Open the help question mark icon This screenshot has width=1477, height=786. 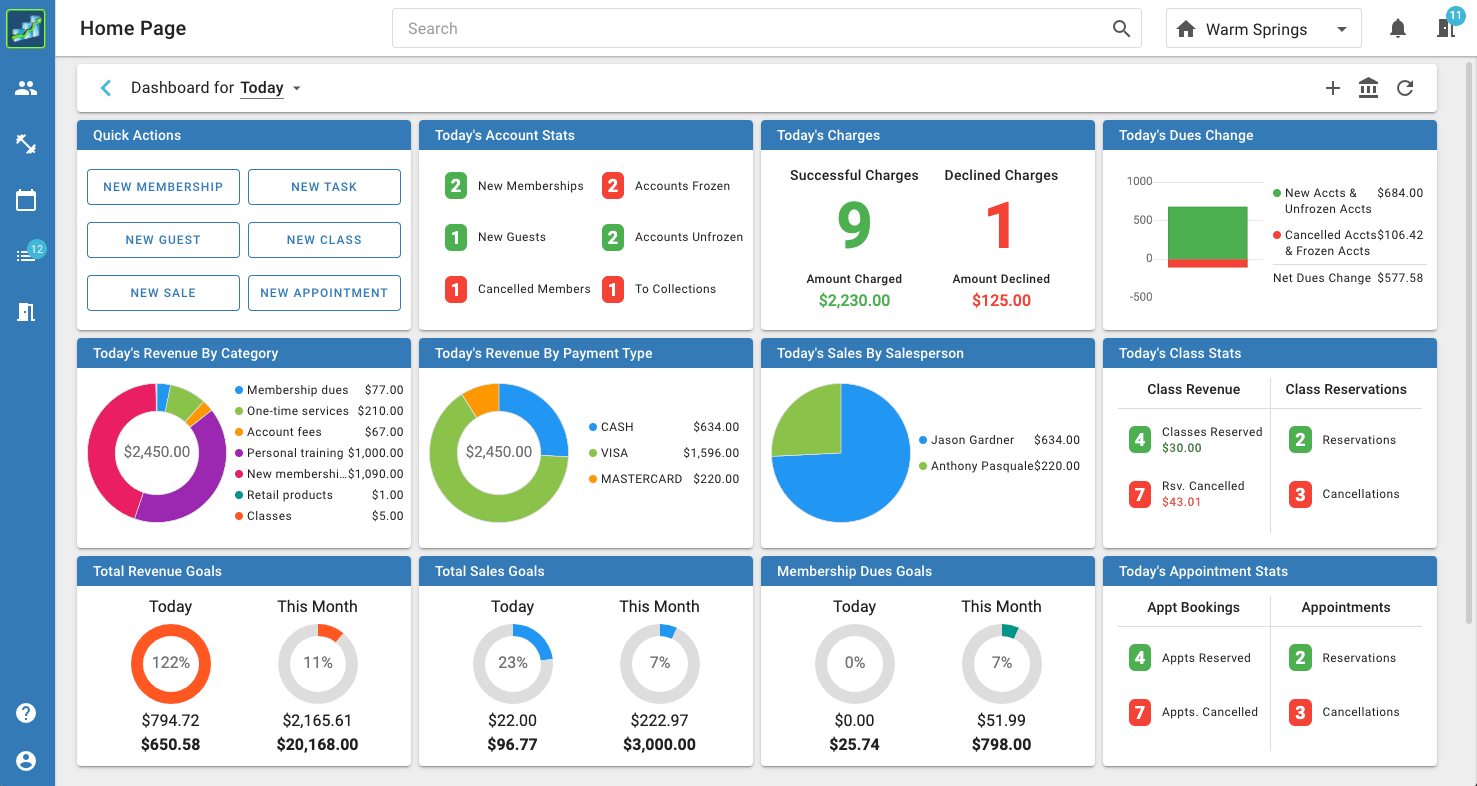(26, 713)
